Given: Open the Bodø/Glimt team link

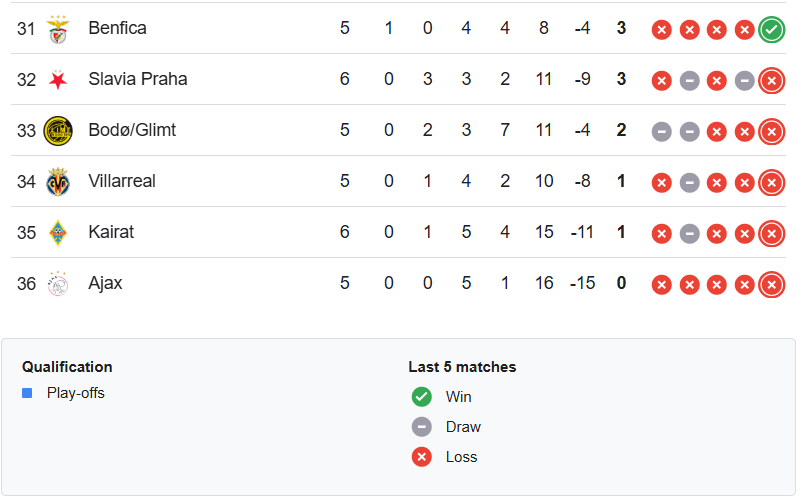Looking at the screenshot, I should click(132, 130).
